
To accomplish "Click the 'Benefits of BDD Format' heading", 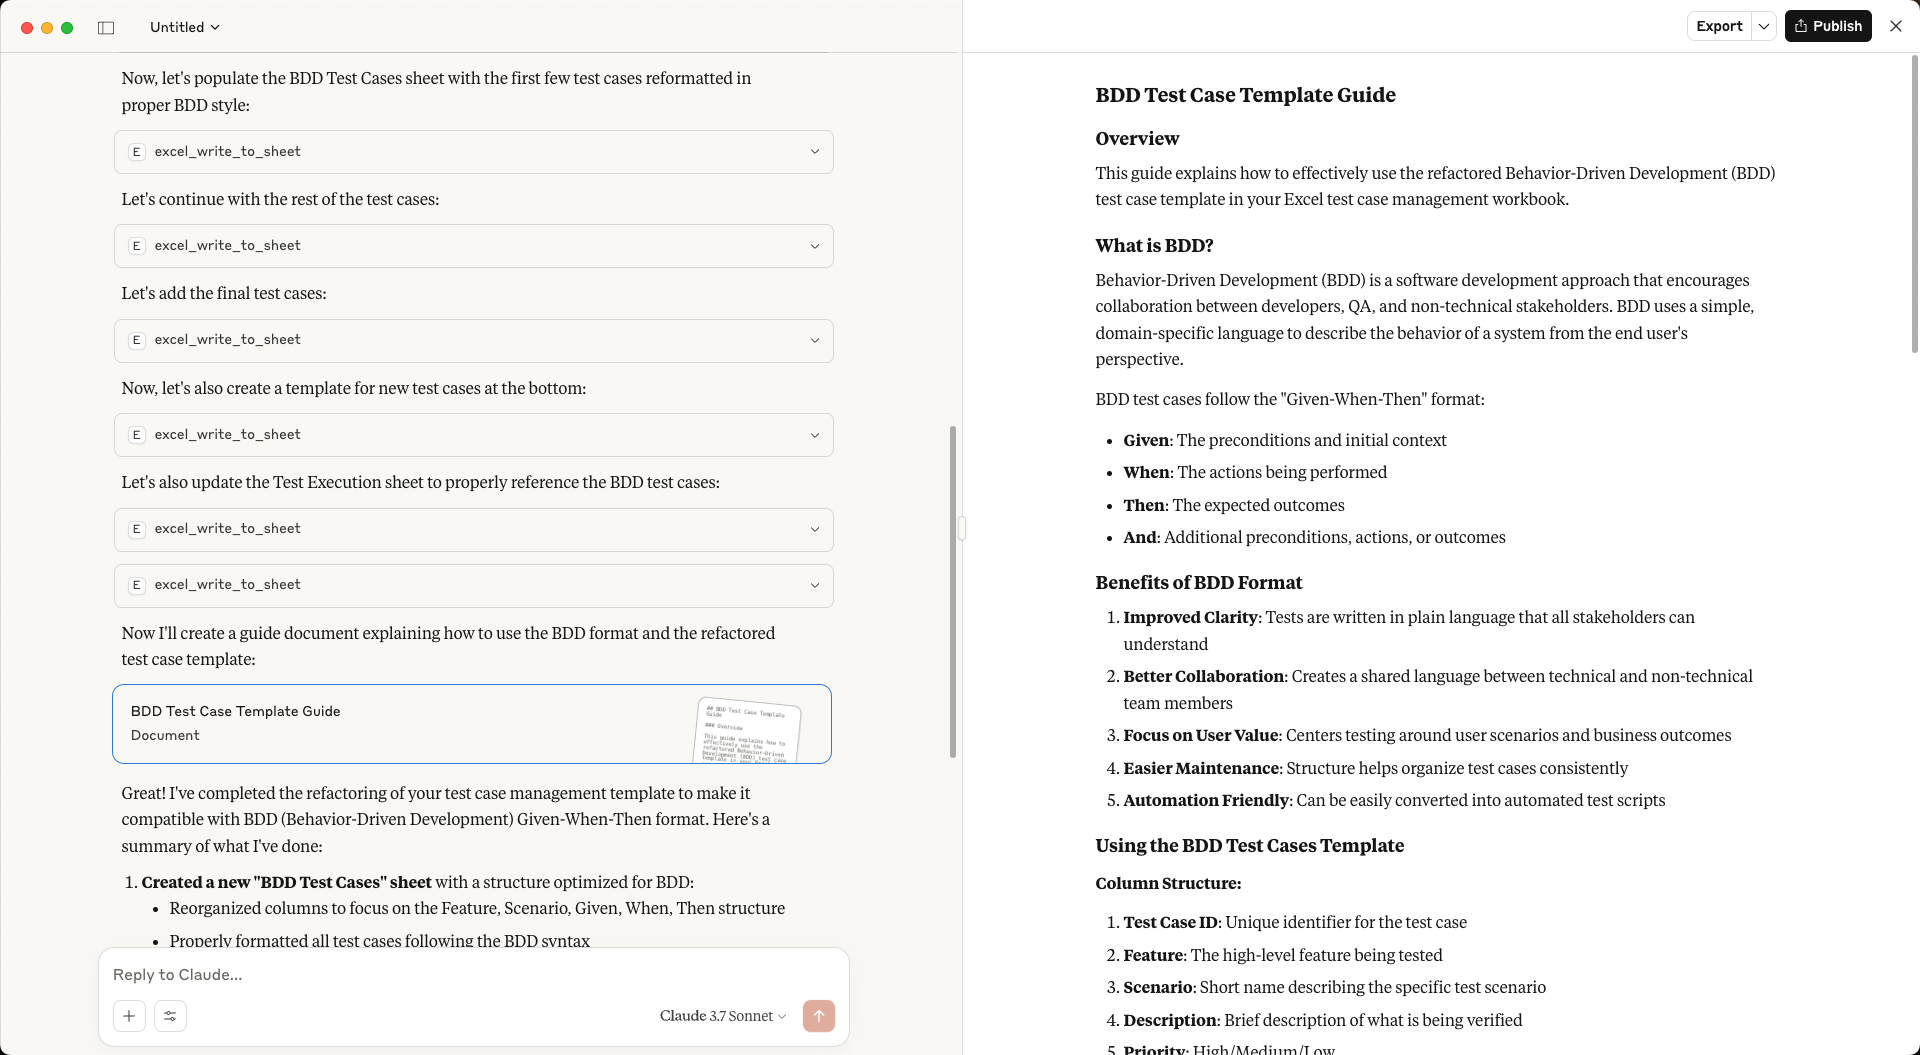I will [x=1198, y=583].
